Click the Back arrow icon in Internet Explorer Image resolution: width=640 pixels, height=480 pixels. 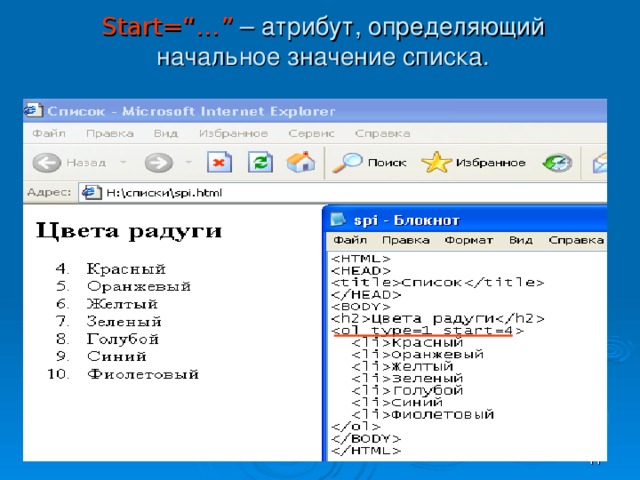47,163
